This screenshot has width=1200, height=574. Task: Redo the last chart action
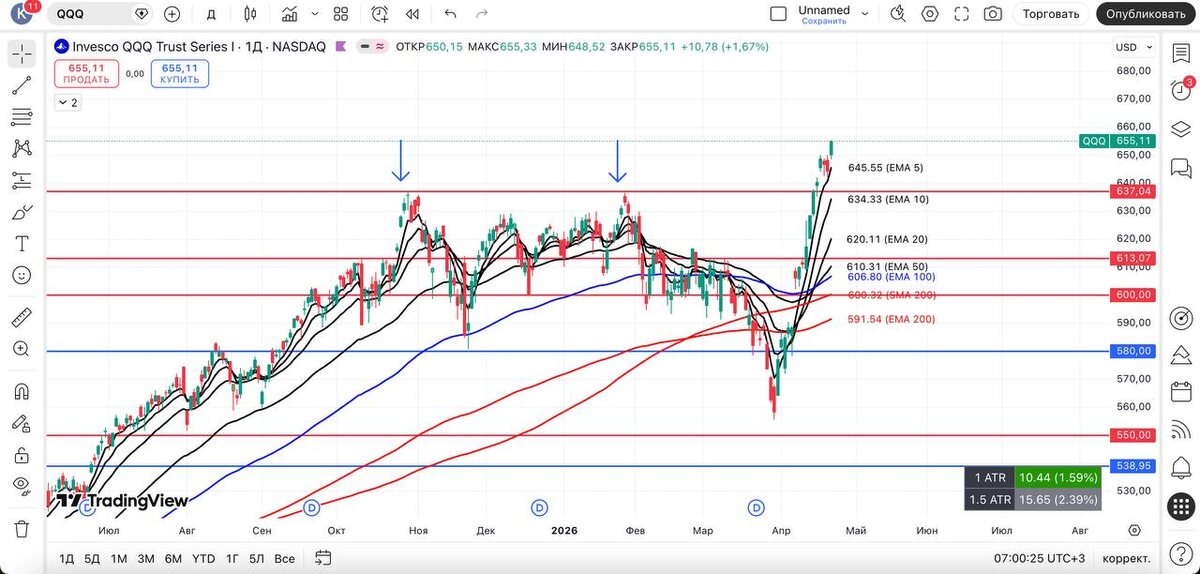point(482,14)
